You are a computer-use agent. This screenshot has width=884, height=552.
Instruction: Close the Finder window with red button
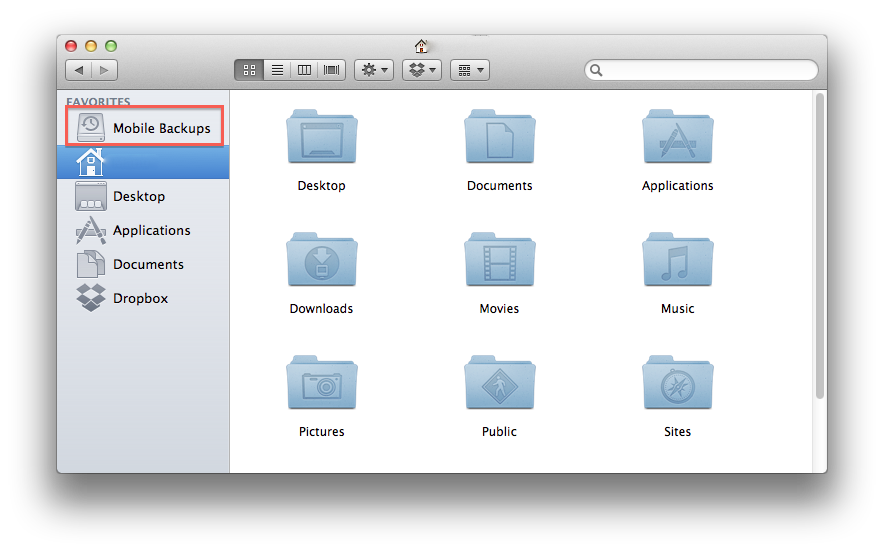click(x=71, y=46)
